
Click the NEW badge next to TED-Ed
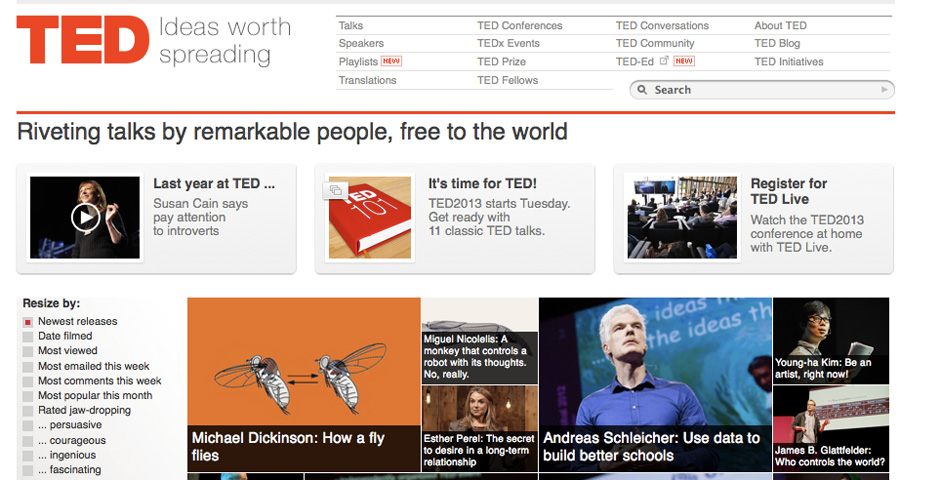coord(684,61)
